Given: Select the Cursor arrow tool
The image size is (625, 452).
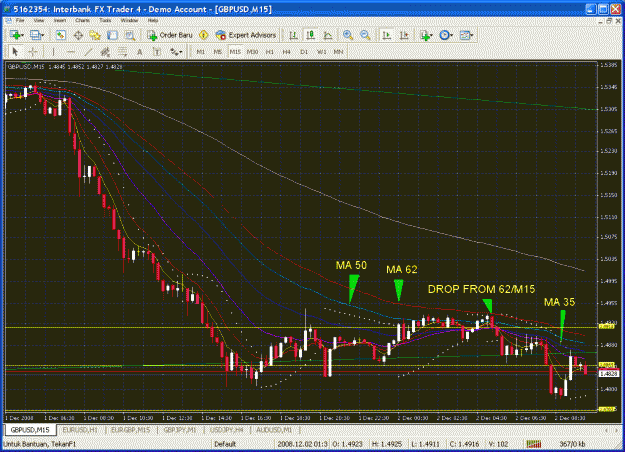Looking at the screenshot, I should [15, 52].
